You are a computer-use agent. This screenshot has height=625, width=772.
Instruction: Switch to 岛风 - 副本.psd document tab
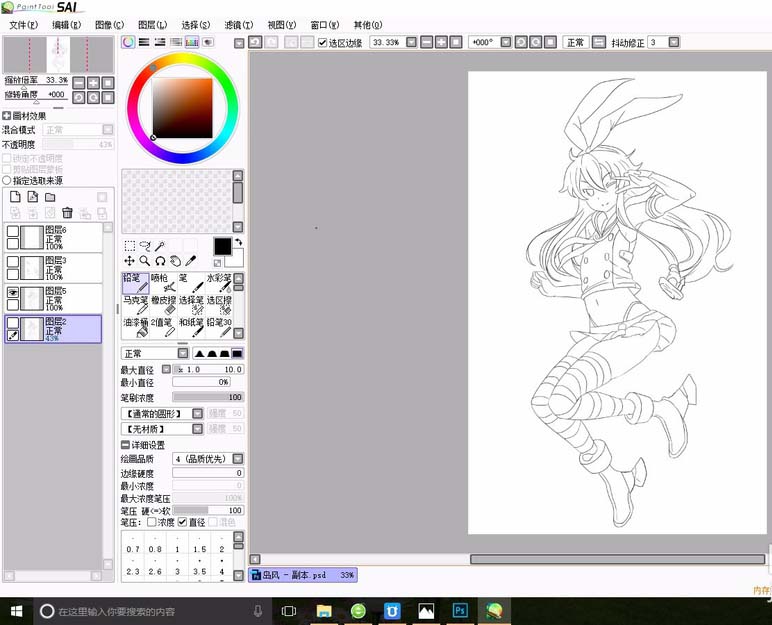[x=303, y=575]
